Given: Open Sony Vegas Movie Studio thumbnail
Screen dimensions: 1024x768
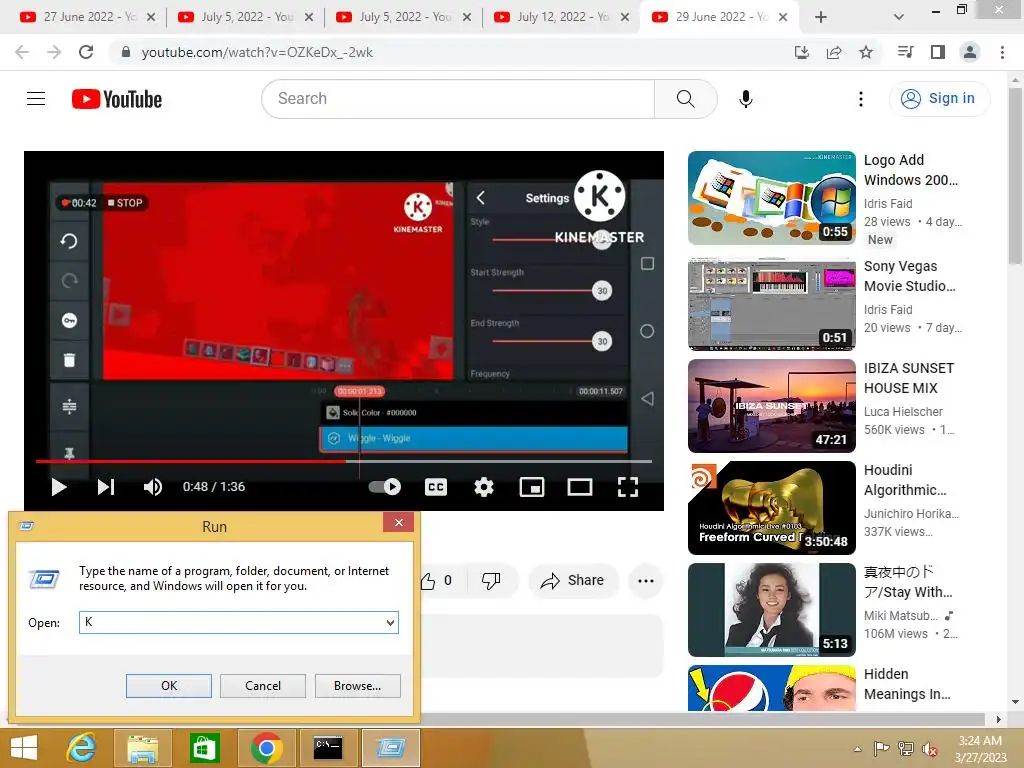Looking at the screenshot, I should 772,304.
